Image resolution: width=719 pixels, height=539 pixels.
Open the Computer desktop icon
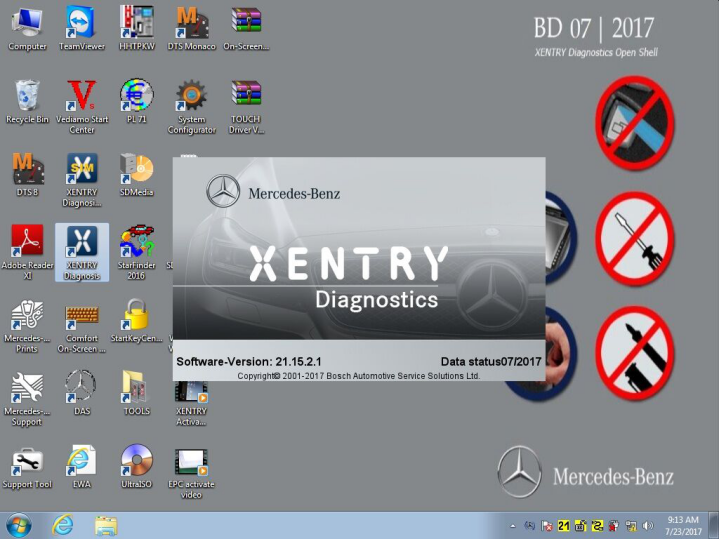click(27, 29)
